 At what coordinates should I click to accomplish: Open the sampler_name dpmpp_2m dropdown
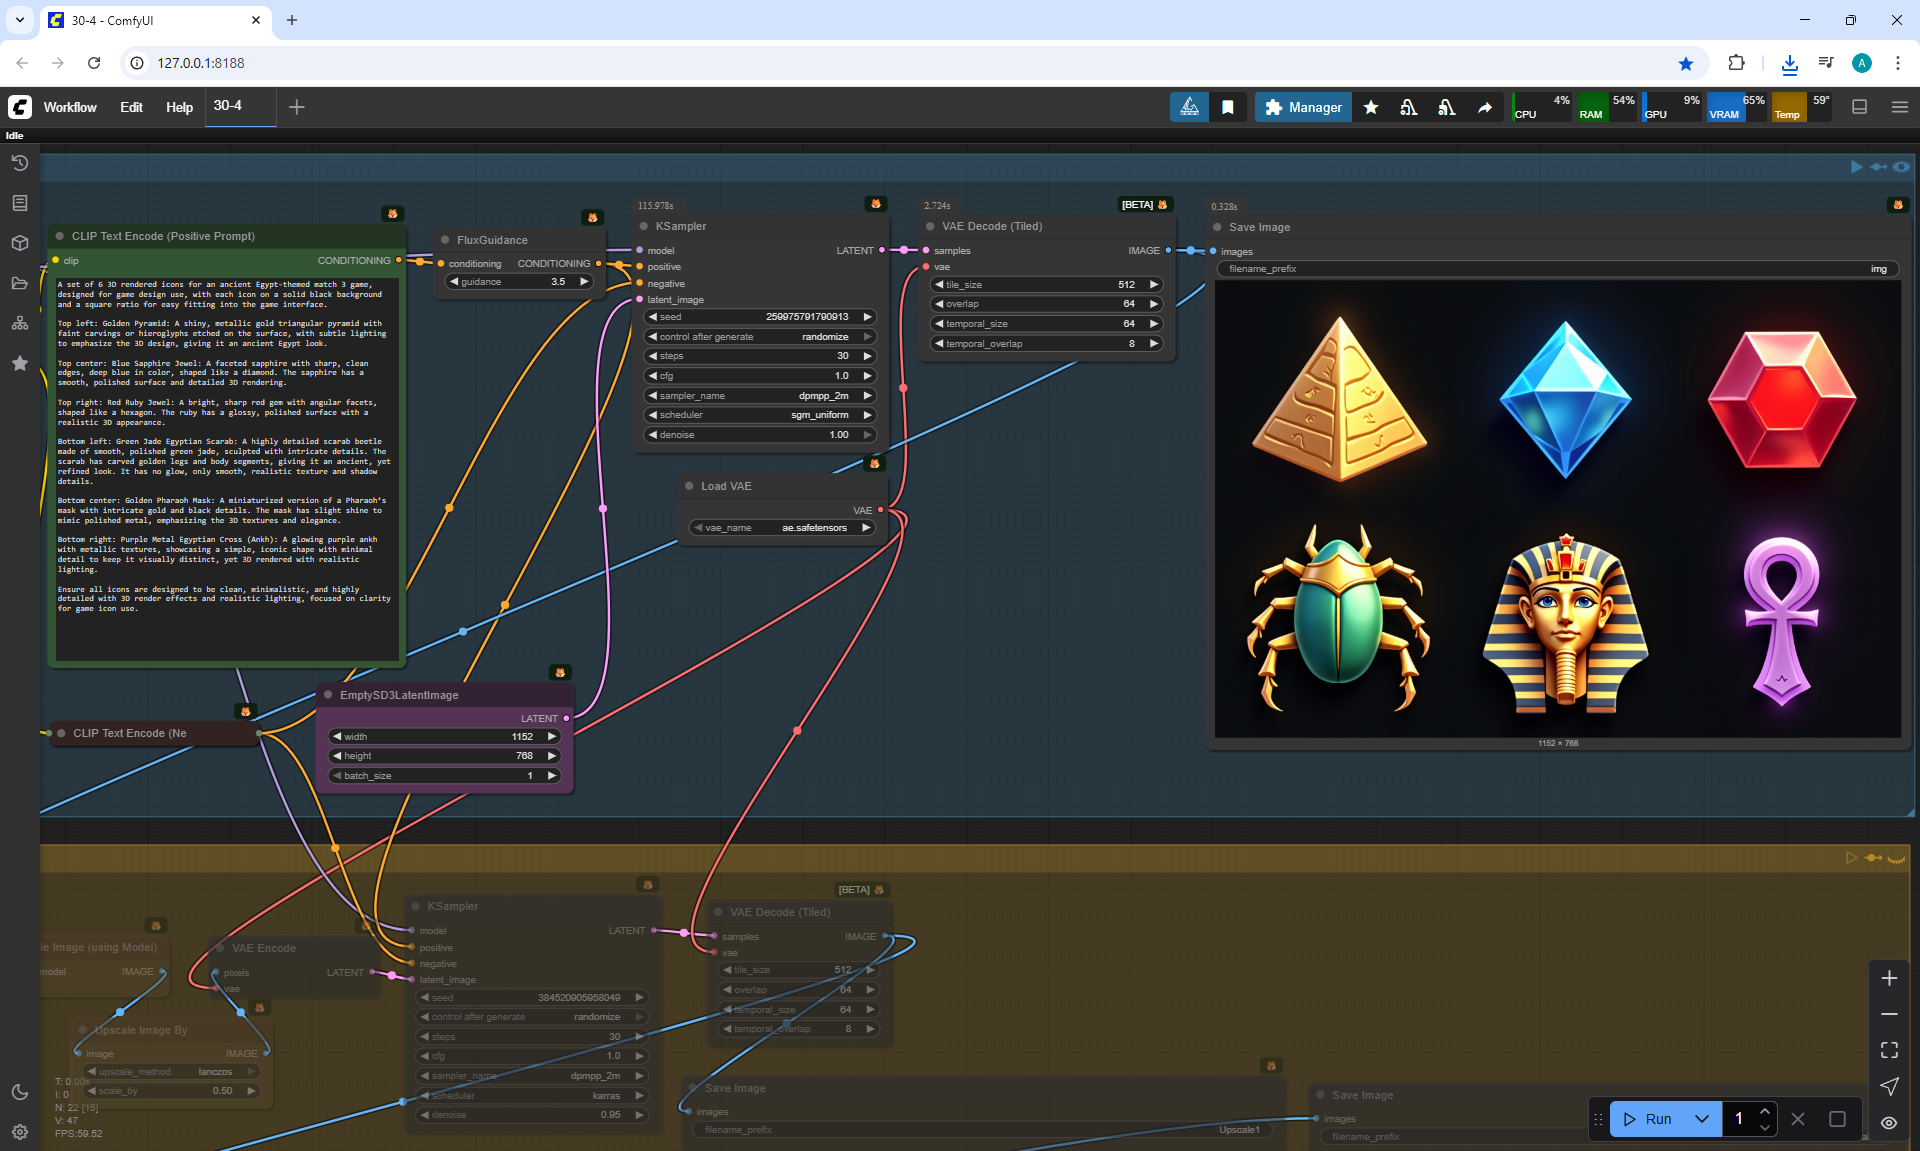pos(760,396)
